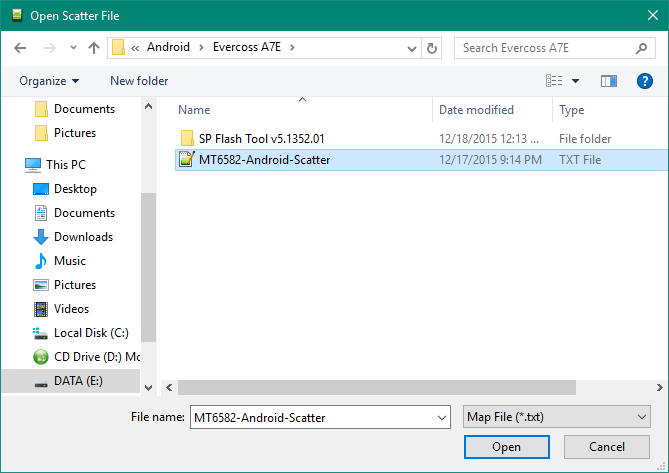Click the This PC monitor icon
The image size is (669, 473).
point(33,165)
